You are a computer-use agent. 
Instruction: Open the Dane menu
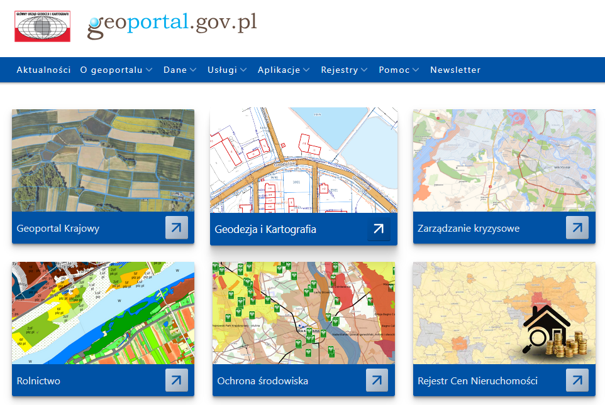tap(175, 70)
